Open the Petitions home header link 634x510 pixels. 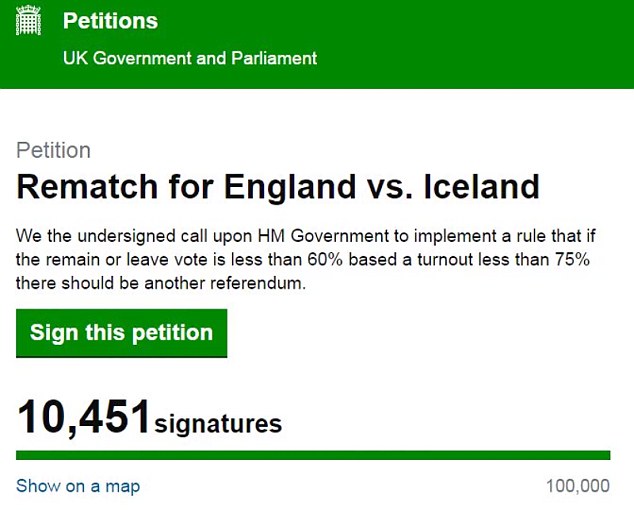pos(110,21)
